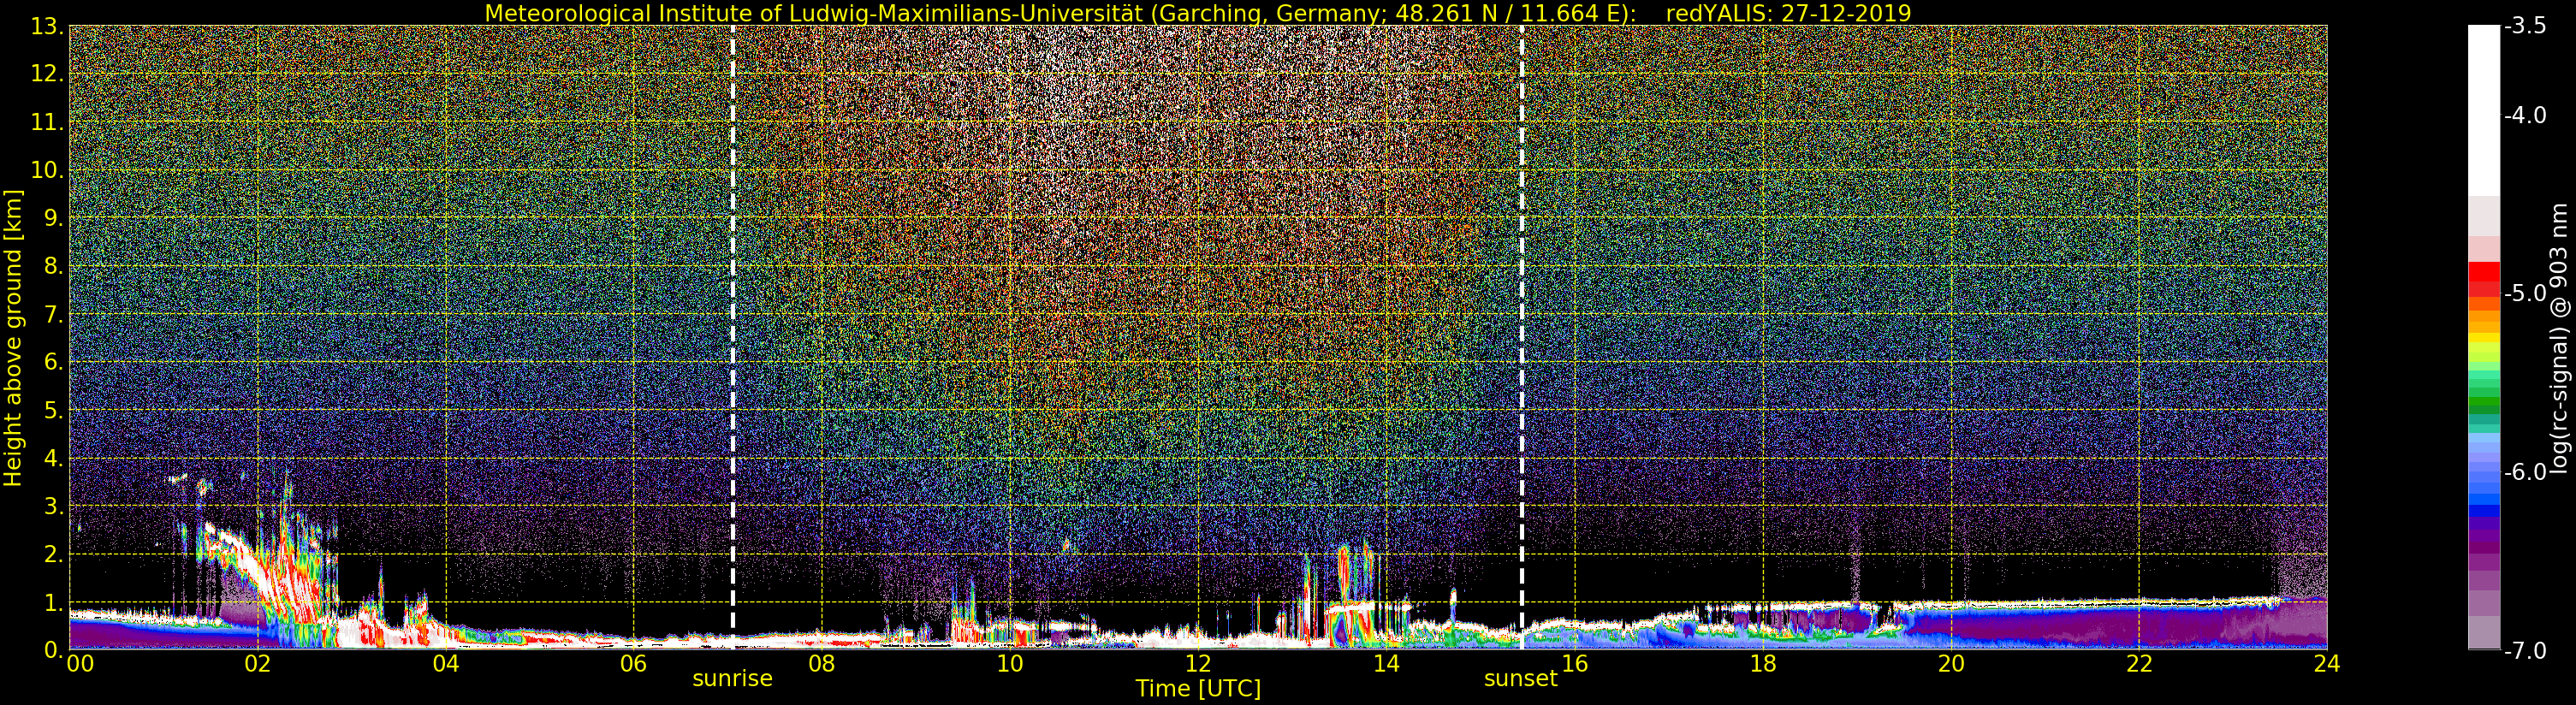This screenshot has width=2576, height=705.
Task: Click the '04' time axis tick label
Action: (446, 664)
